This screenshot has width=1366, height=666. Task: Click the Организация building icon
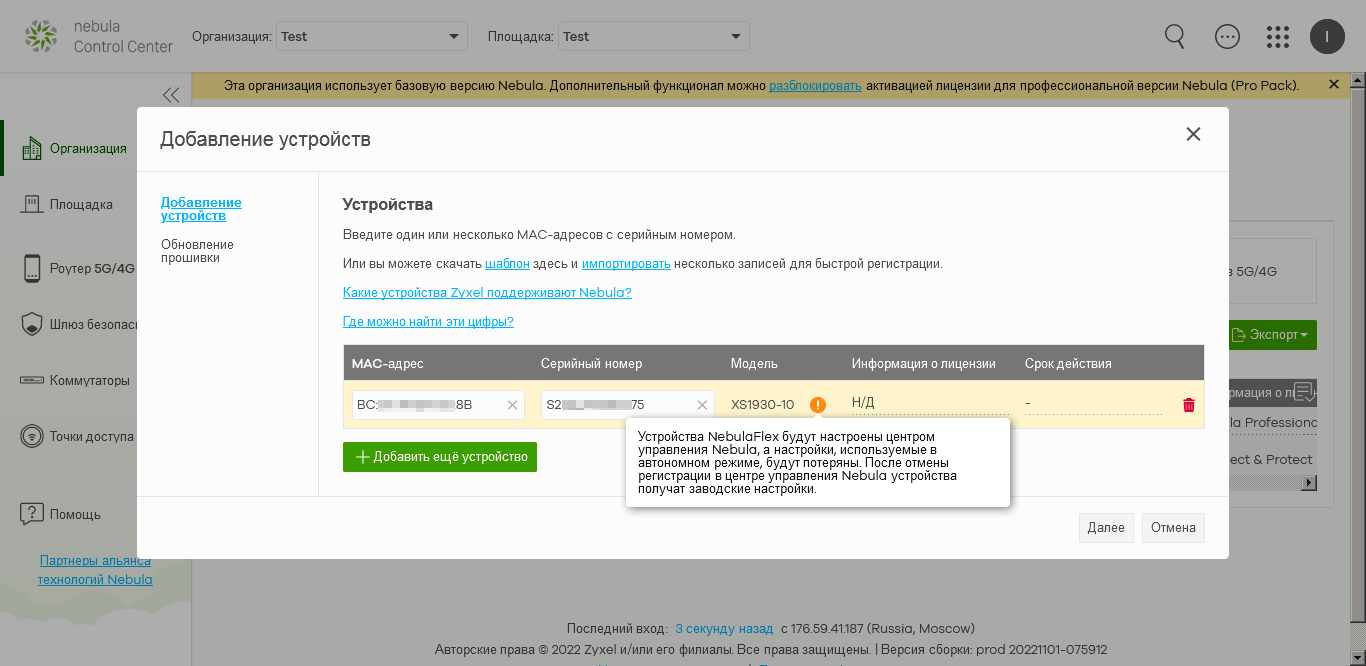[x=32, y=148]
